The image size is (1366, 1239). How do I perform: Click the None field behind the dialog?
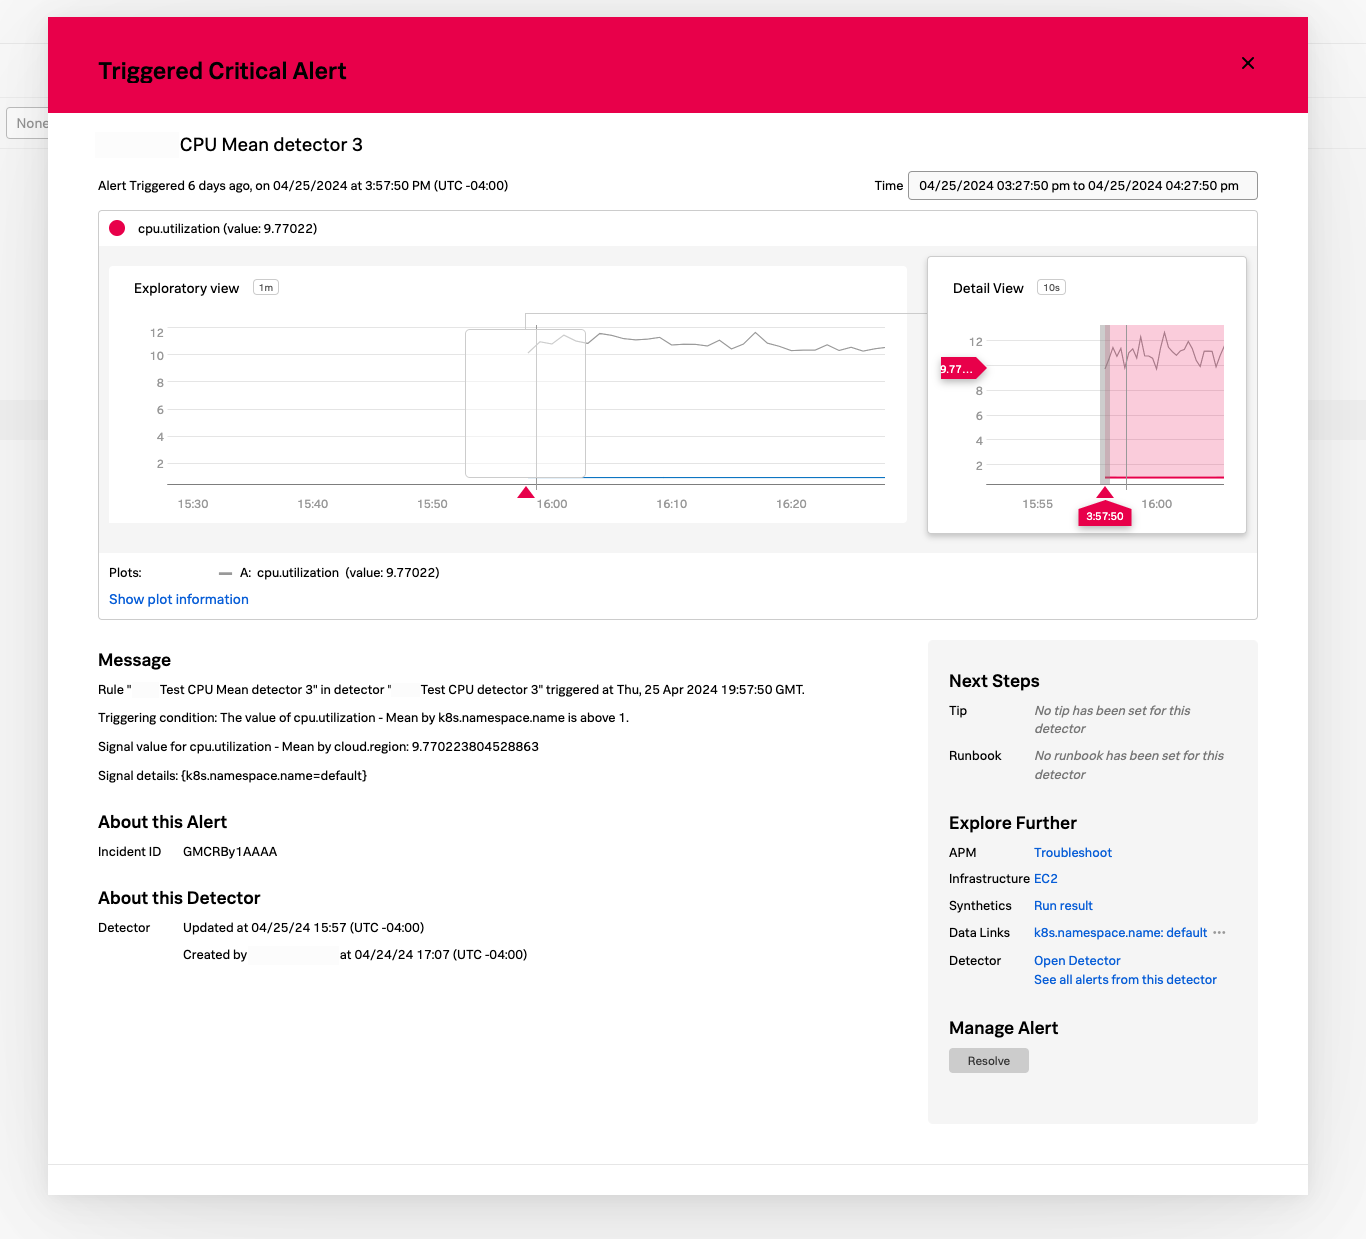(x=28, y=123)
